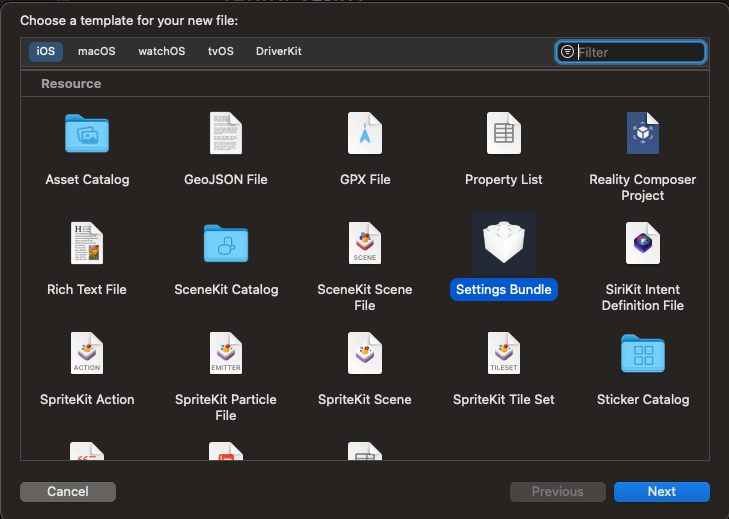Screen dimensions: 729x519
Task: Click the Property List label
Action: pos(504,180)
